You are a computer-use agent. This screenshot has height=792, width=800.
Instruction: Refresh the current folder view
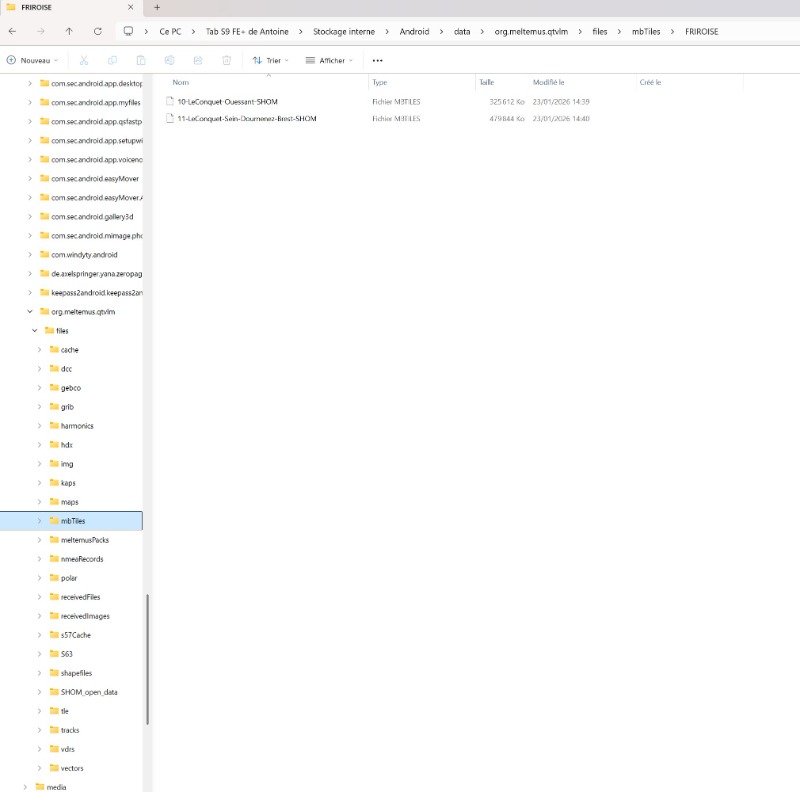97,31
